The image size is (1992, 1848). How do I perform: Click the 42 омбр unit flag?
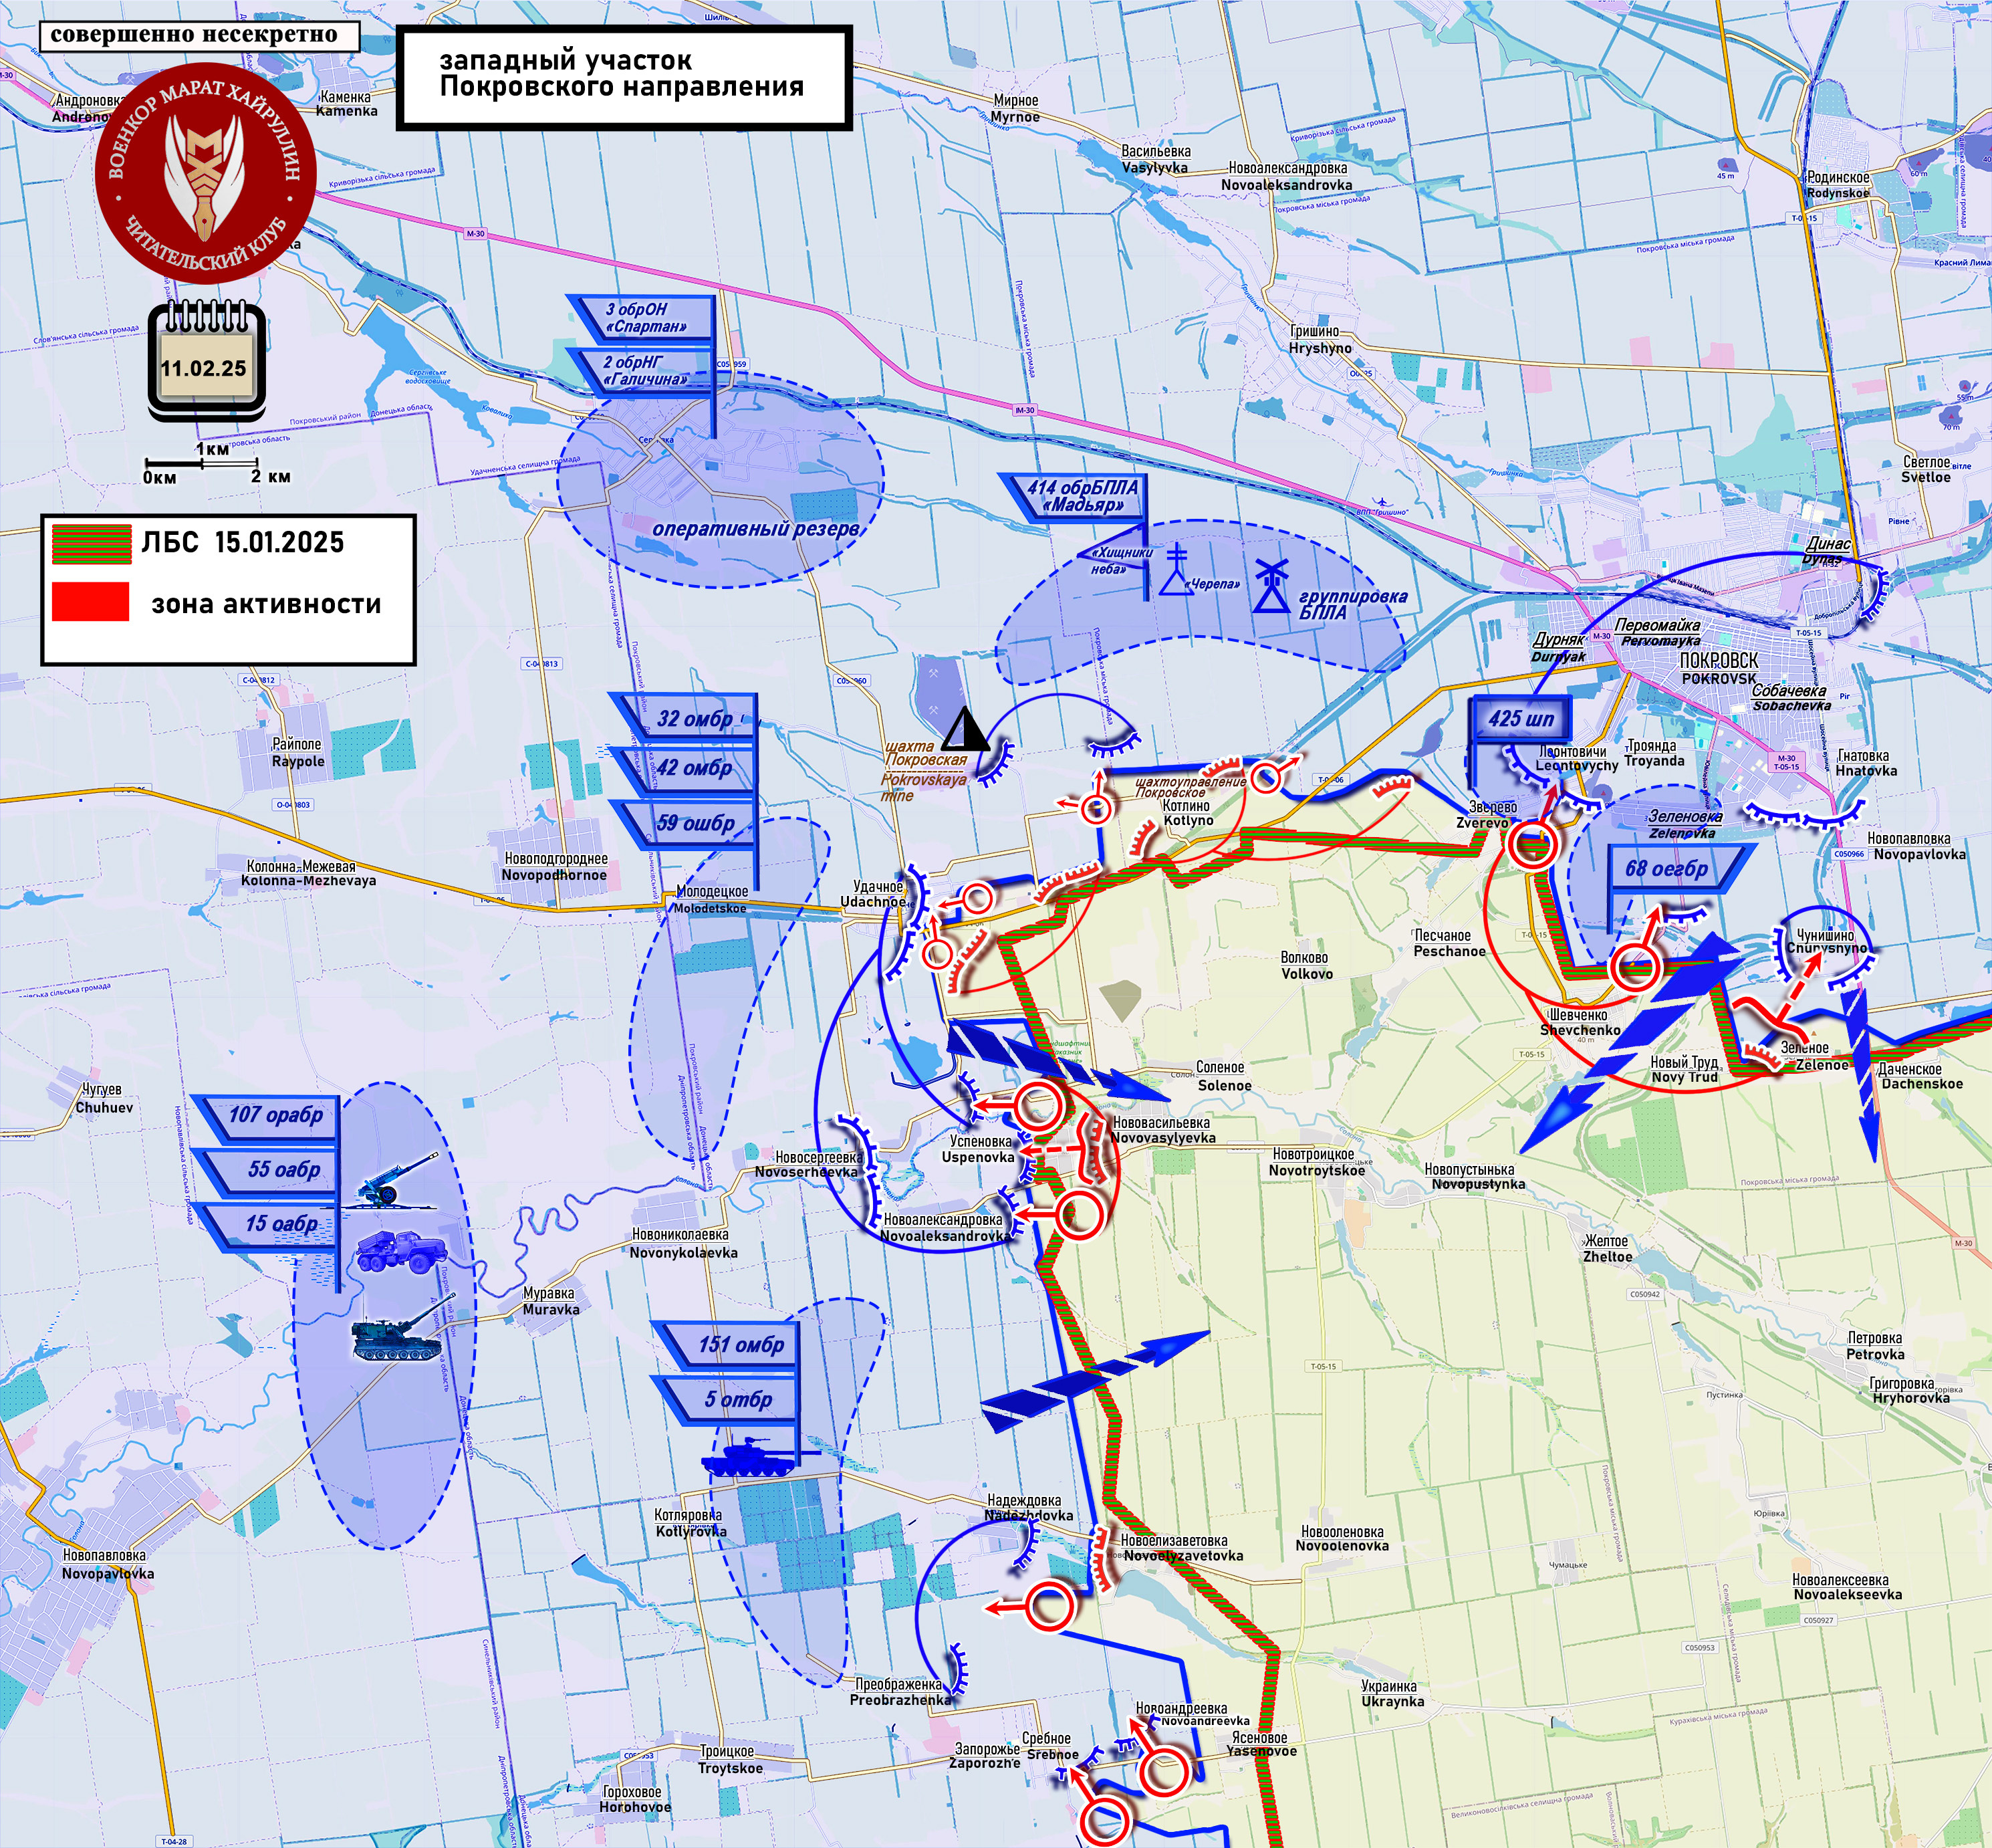(x=687, y=769)
